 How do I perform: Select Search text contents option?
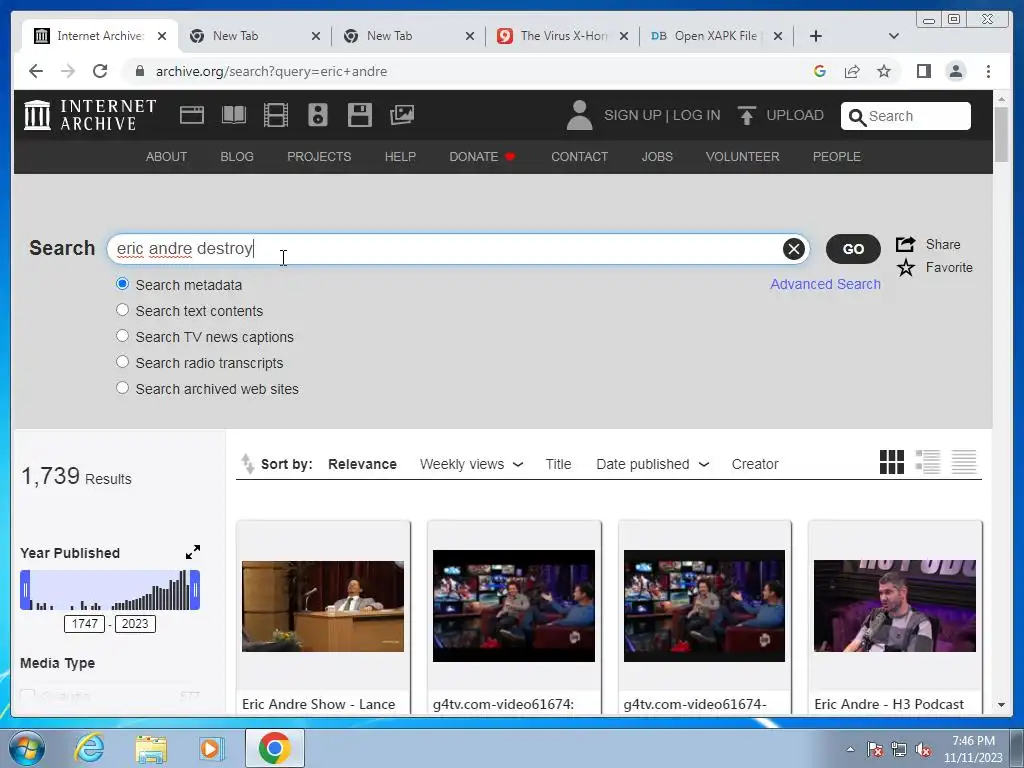122,310
